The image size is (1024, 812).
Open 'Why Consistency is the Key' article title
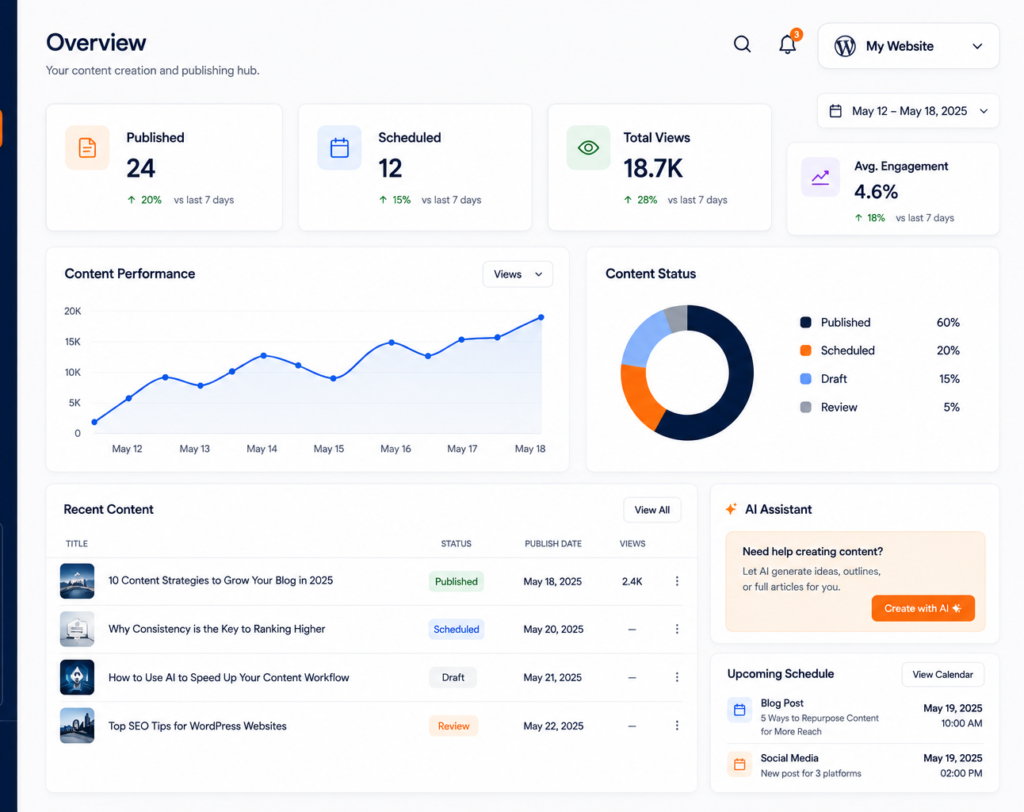(x=217, y=629)
